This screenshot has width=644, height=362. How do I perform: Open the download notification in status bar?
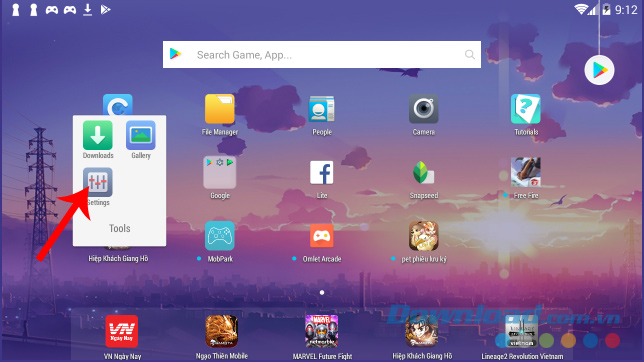[x=87, y=9]
